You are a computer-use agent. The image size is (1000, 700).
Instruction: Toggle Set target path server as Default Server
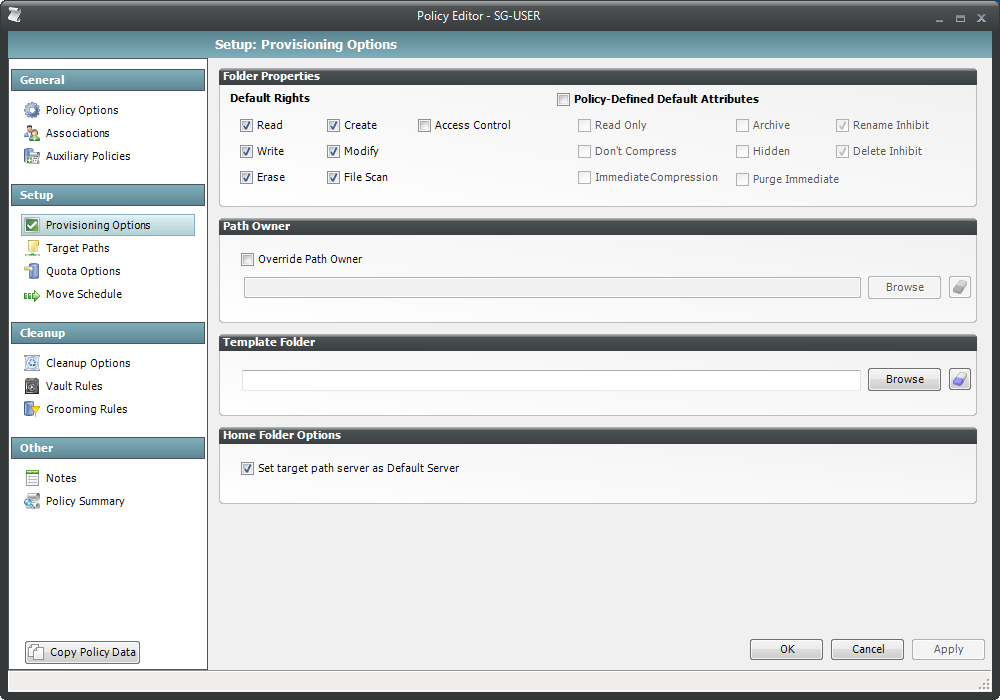[247, 469]
